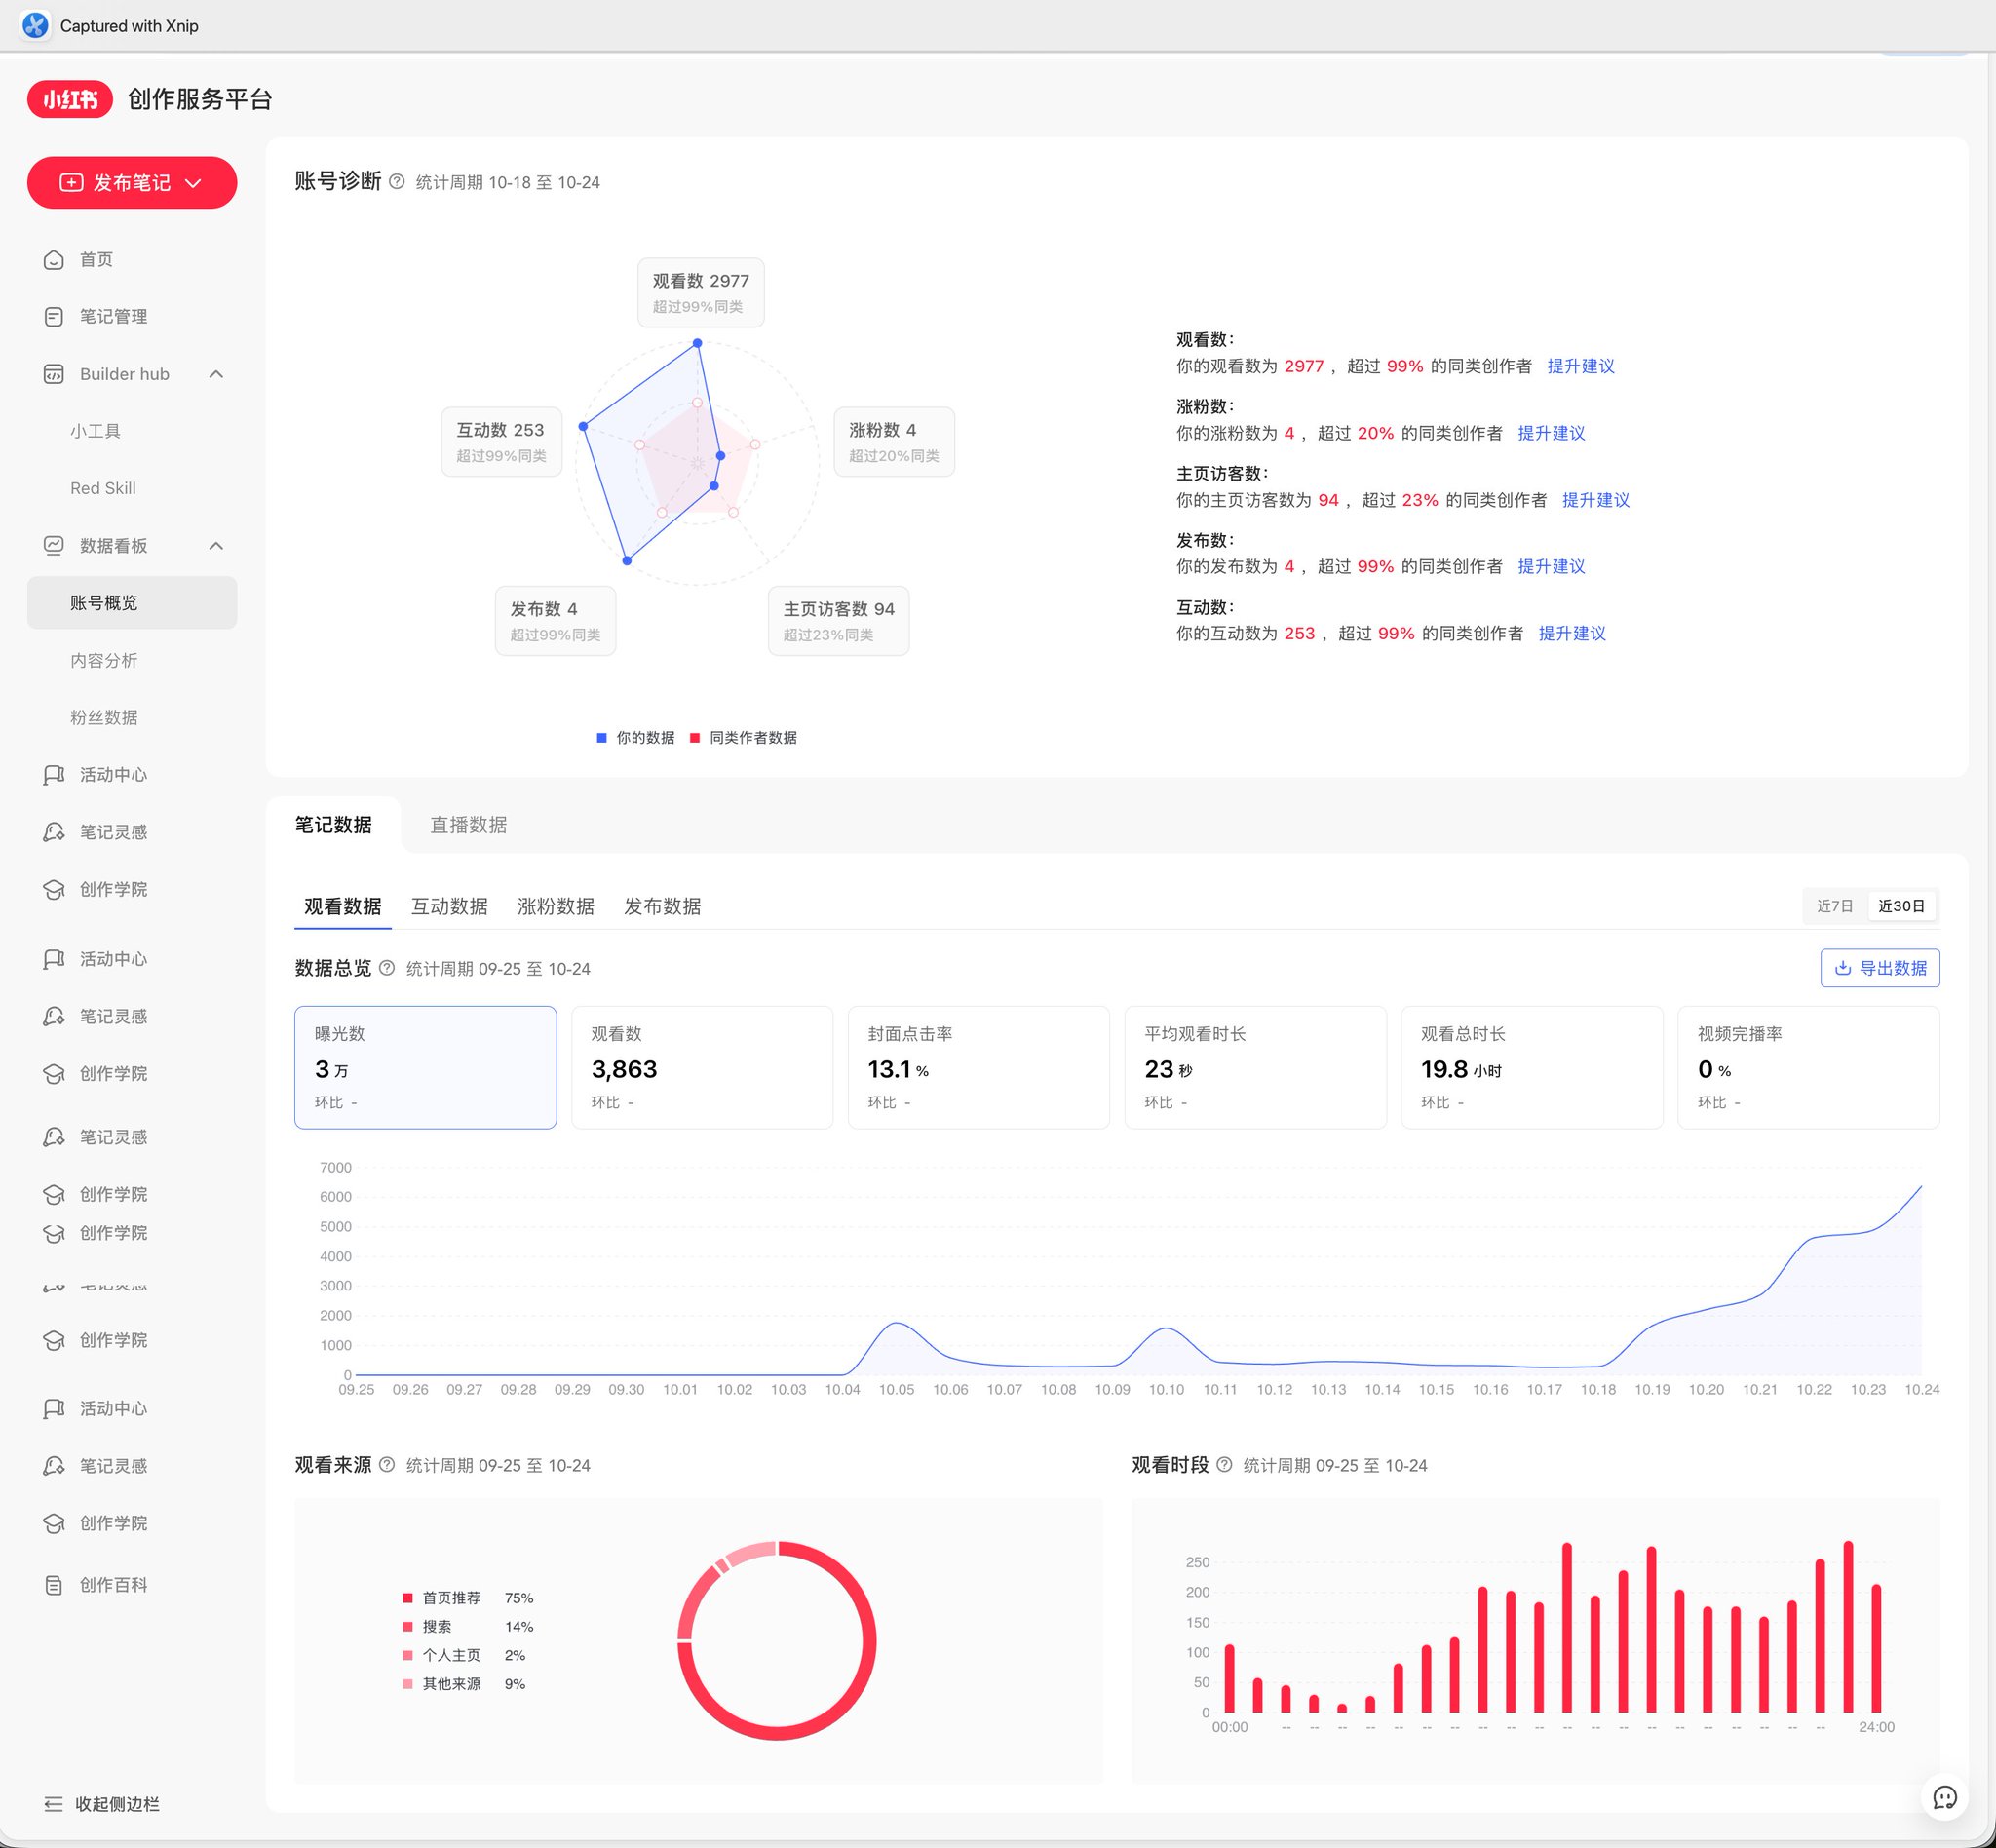Select the 视频完播率 metric card
The width and height of the screenshot is (1996, 1848).
point(1809,1067)
